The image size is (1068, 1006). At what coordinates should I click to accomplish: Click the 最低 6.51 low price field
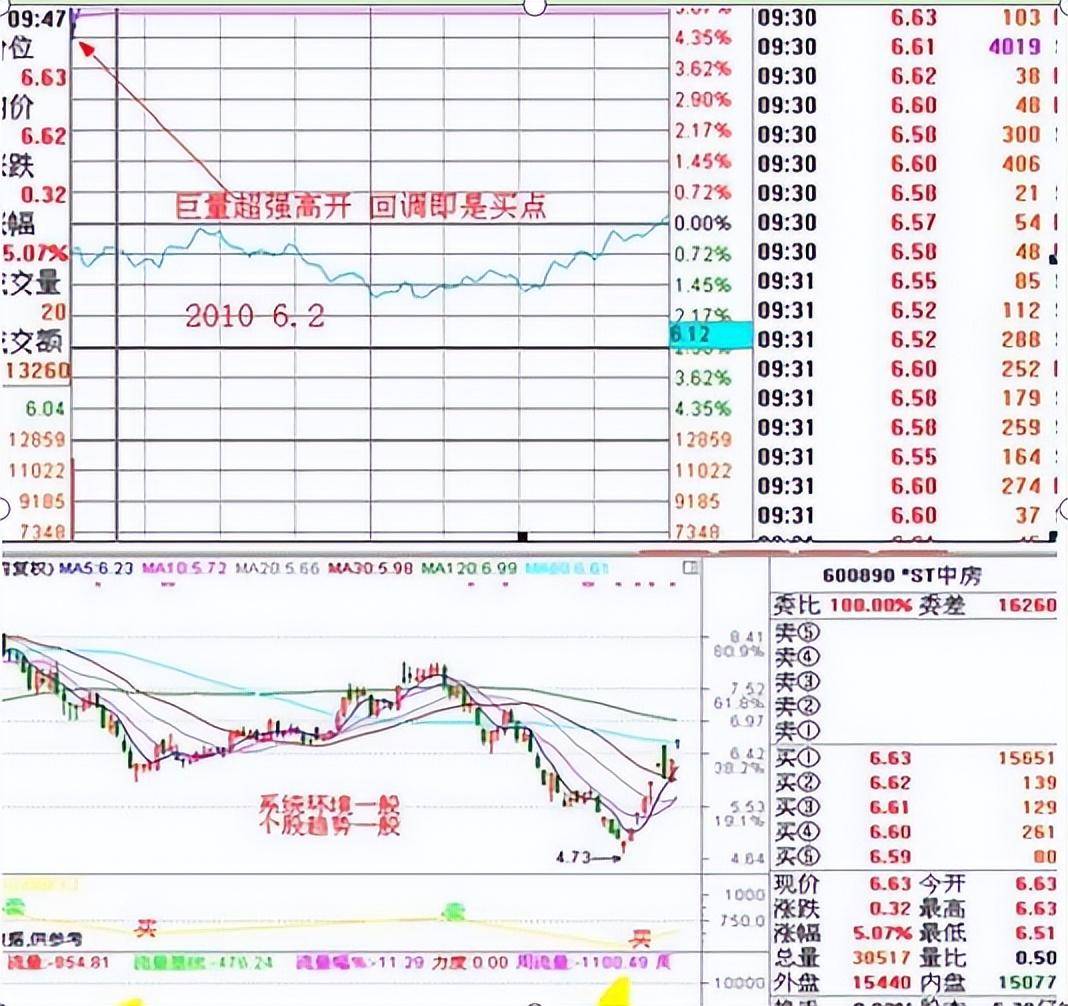988,932
